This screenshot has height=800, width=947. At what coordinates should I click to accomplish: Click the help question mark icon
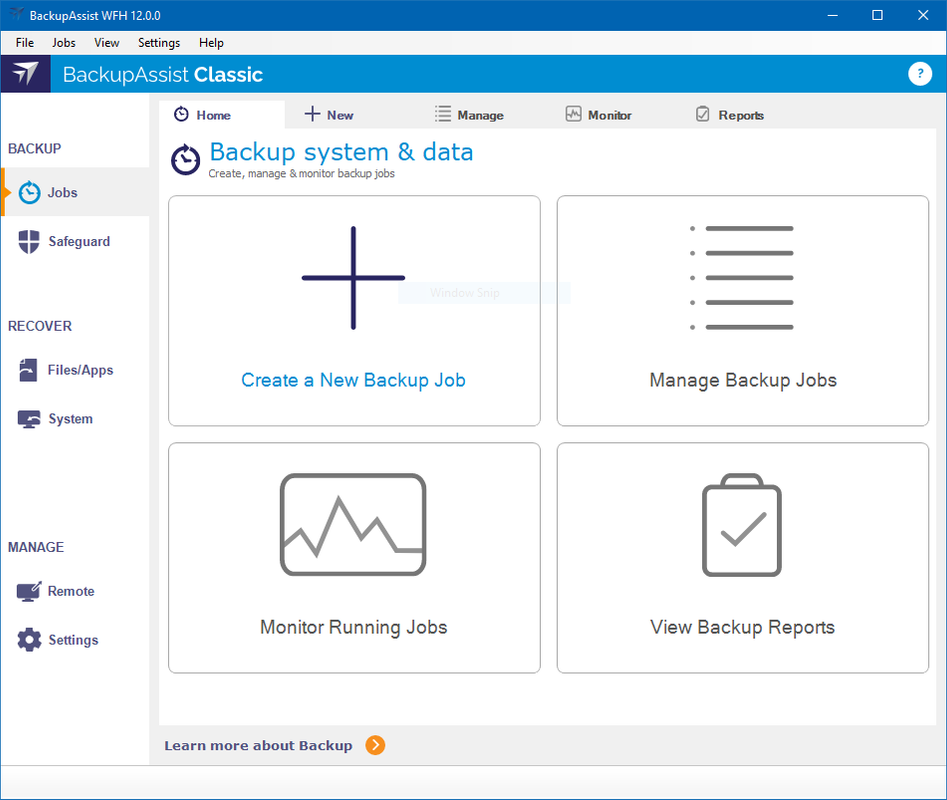[x=919, y=74]
